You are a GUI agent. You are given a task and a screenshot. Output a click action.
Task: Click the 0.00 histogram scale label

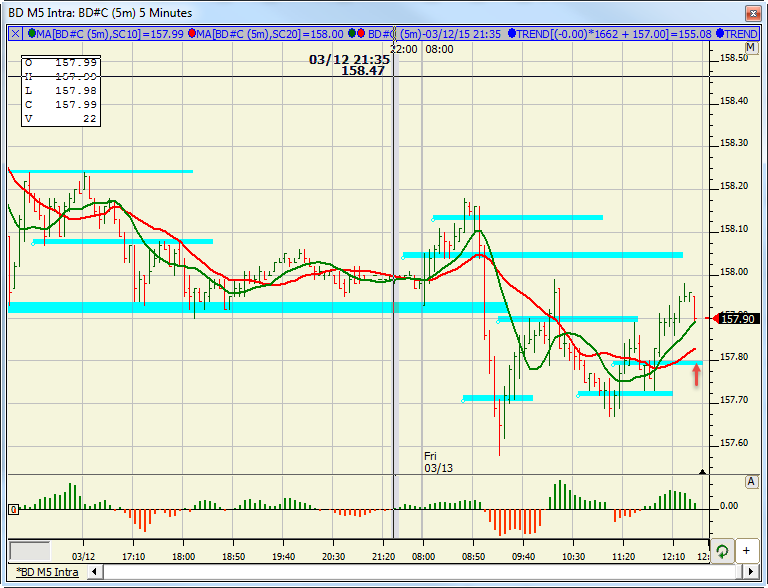pos(729,506)
